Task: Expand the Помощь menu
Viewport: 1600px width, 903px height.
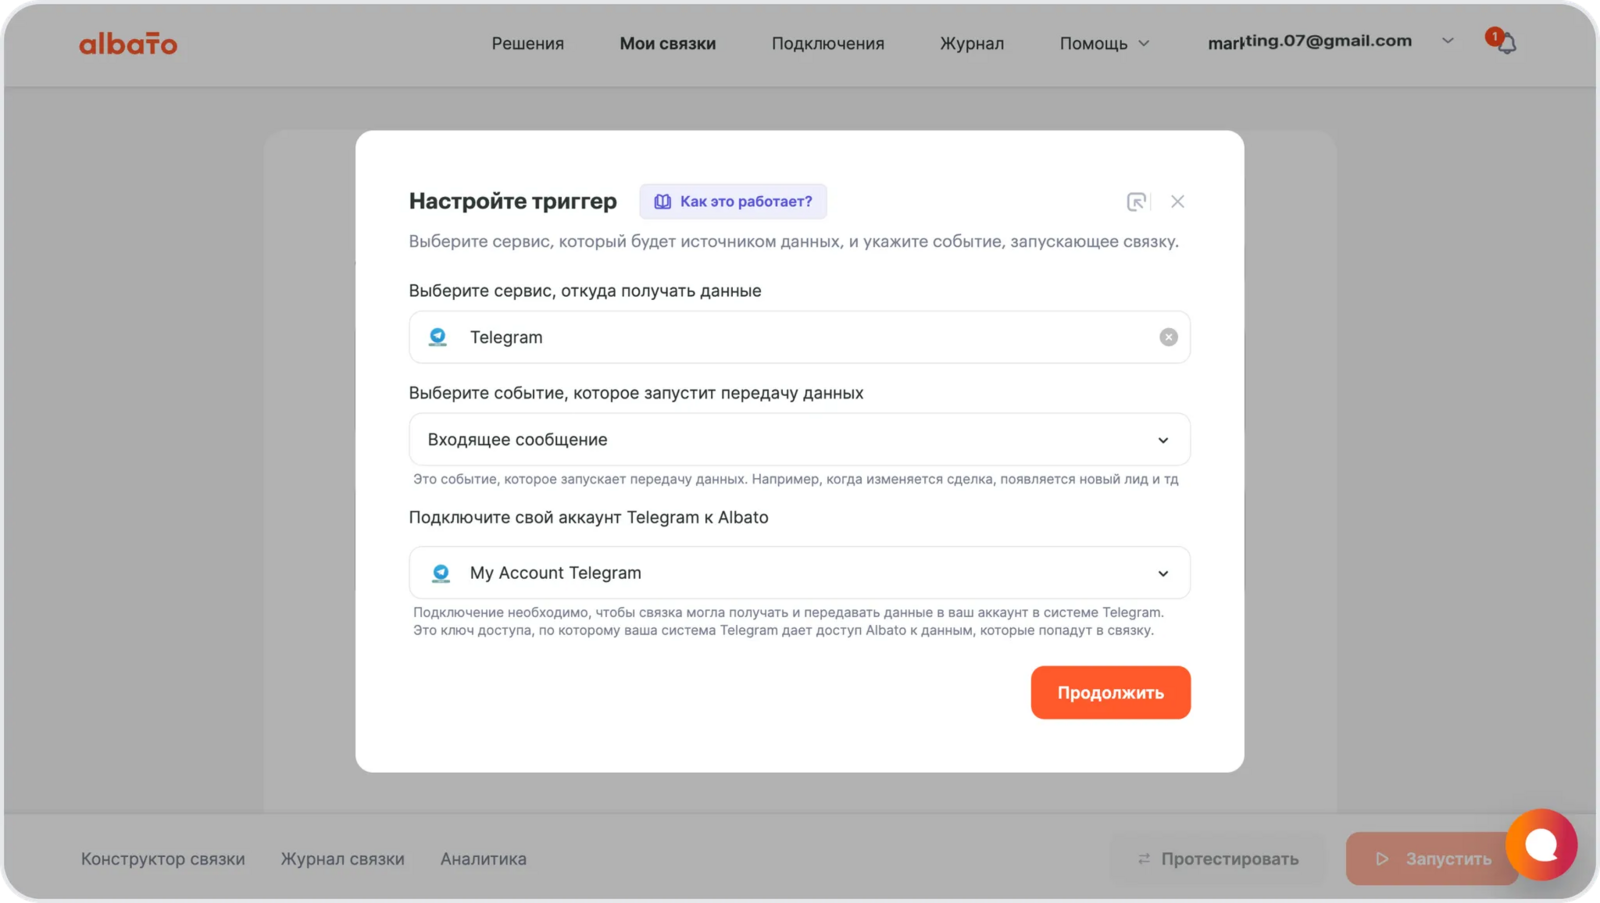Action: pyautogui.click(x=1104, y=44)
